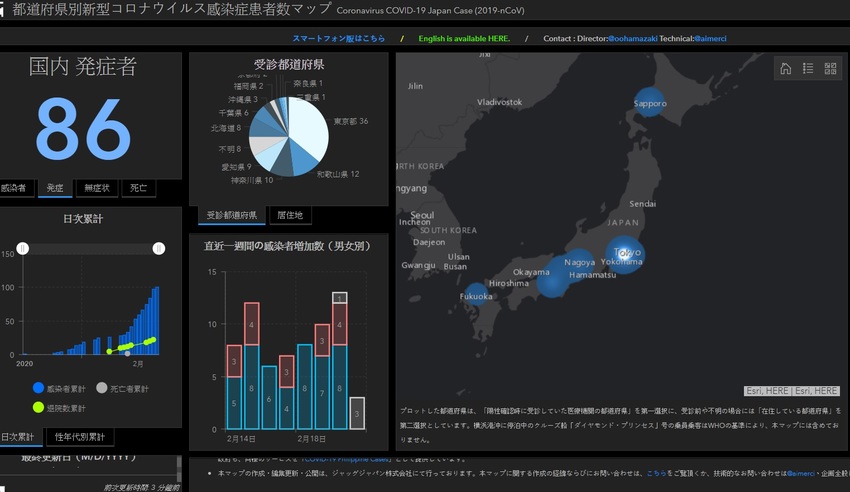Click the Esri, HERE map attribution
Viewport: 850px width, 492px height.
coord(791,391)
